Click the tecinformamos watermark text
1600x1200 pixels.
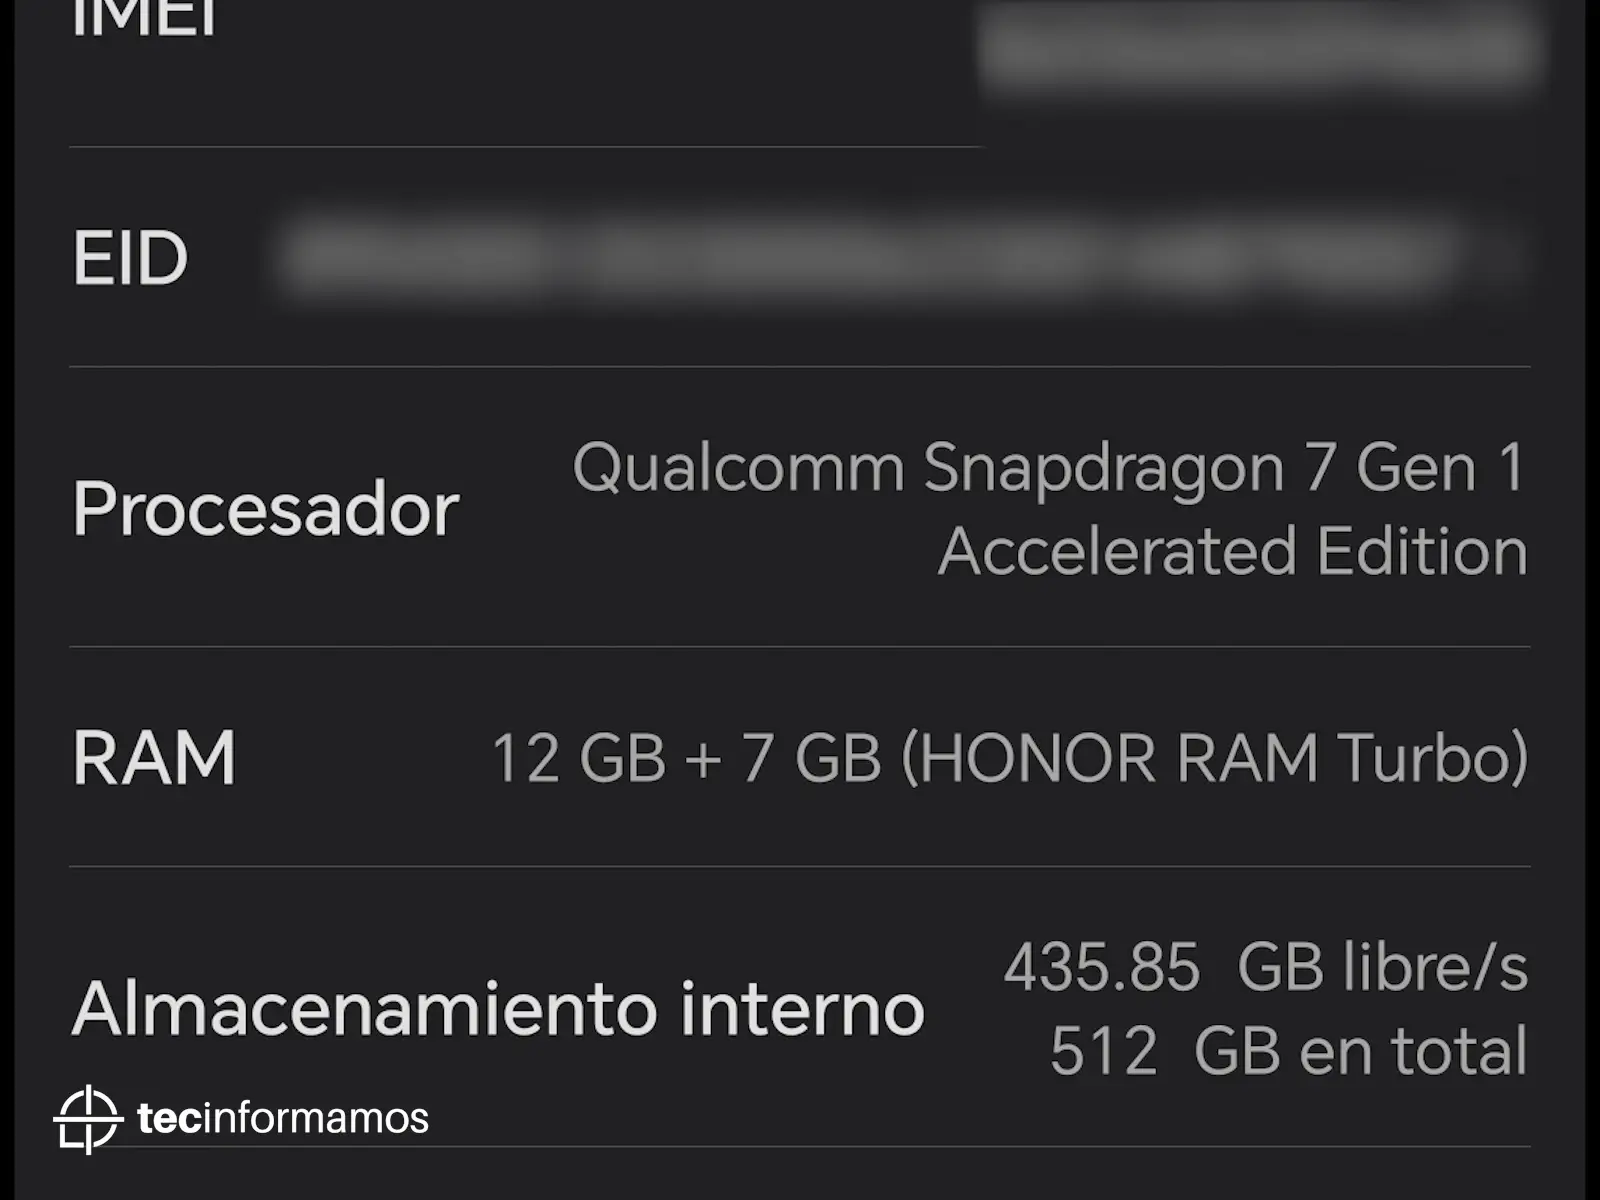click(x=283, y=1118)
